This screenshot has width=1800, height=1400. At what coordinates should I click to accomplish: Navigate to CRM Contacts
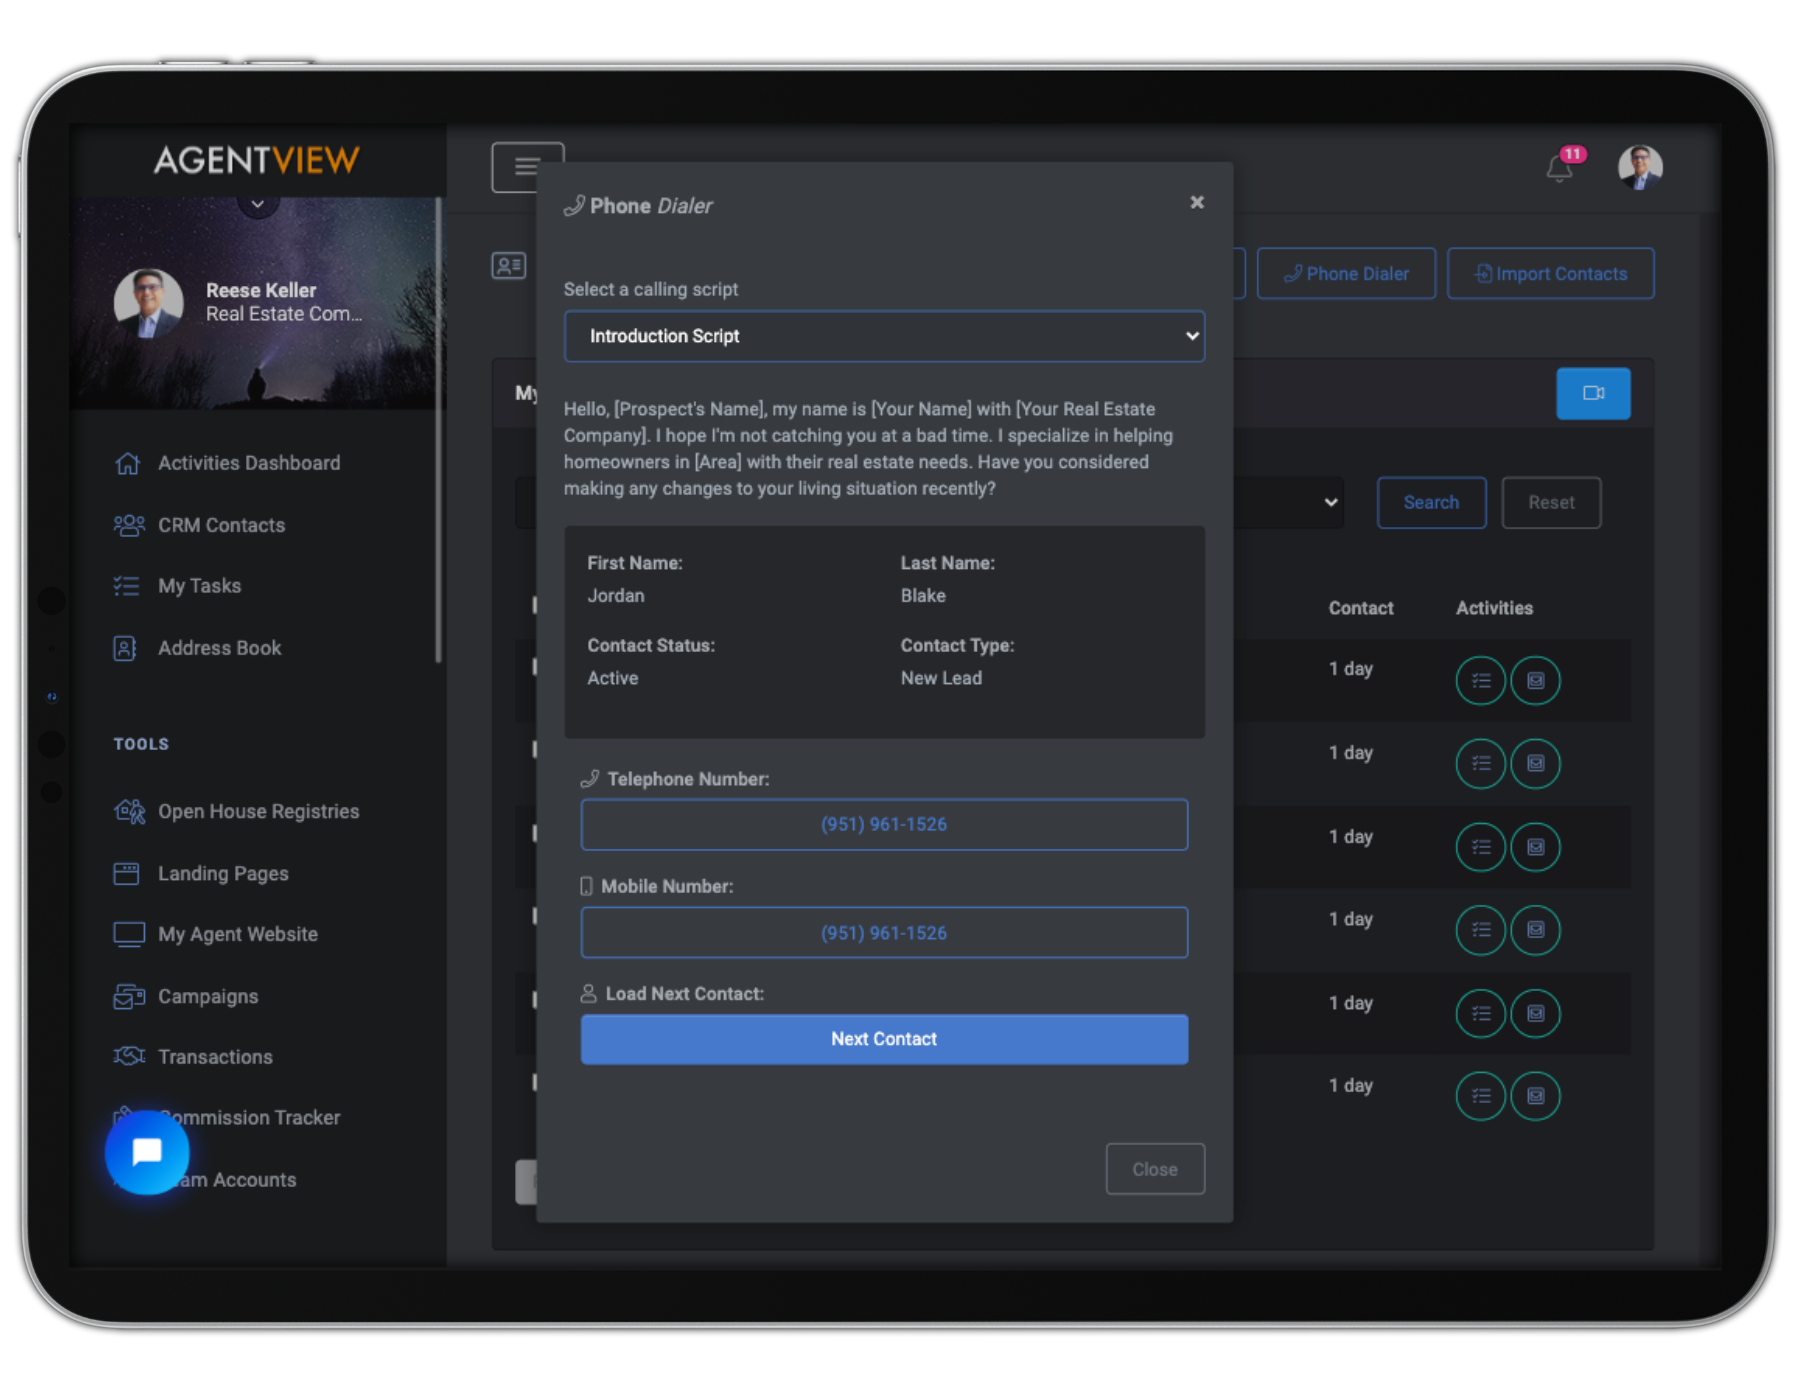pos(220,525)
